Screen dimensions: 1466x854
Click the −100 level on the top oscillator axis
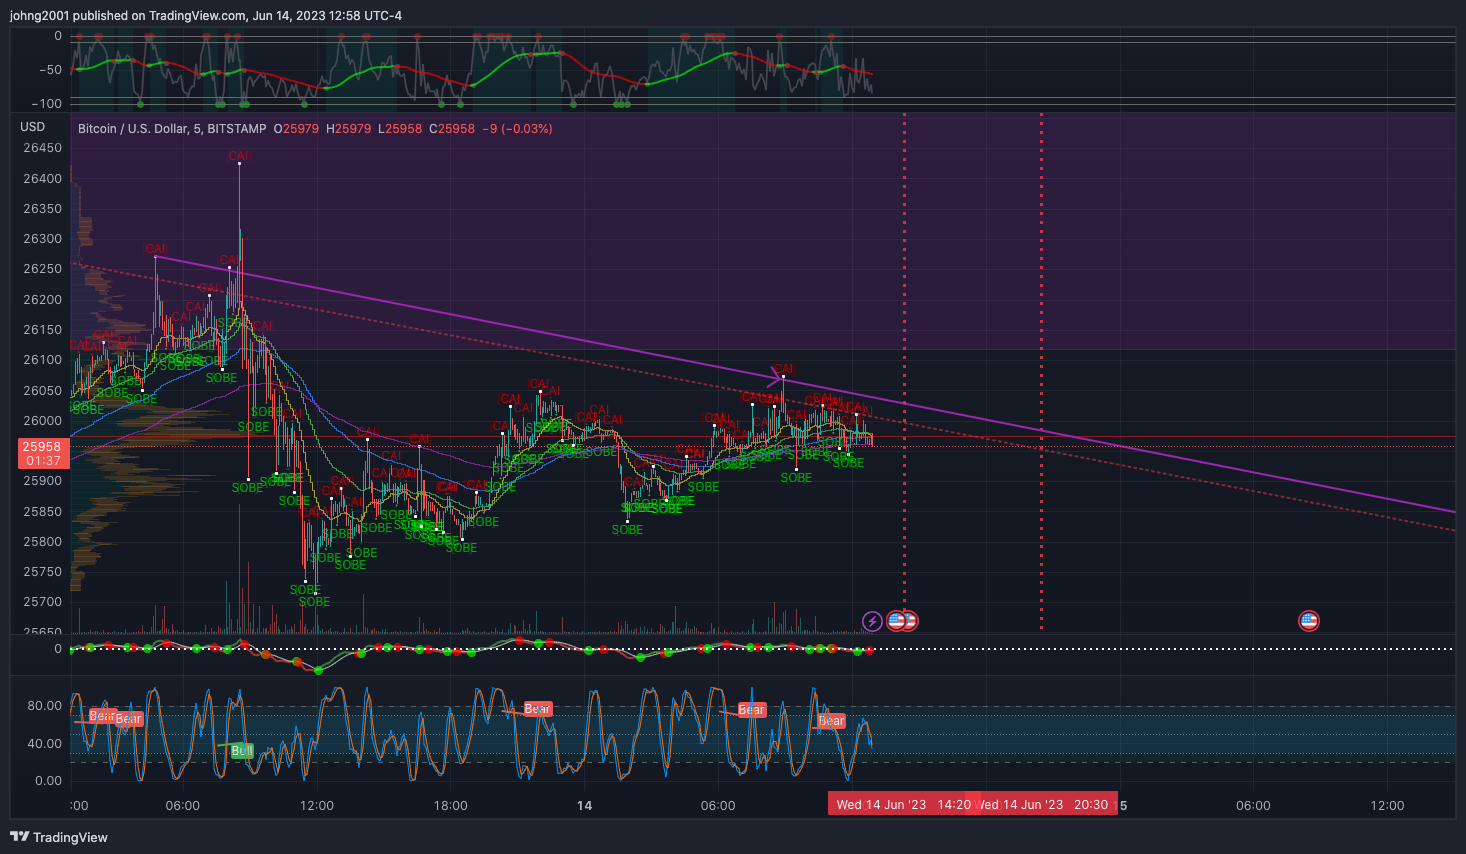tap(46, 104)
